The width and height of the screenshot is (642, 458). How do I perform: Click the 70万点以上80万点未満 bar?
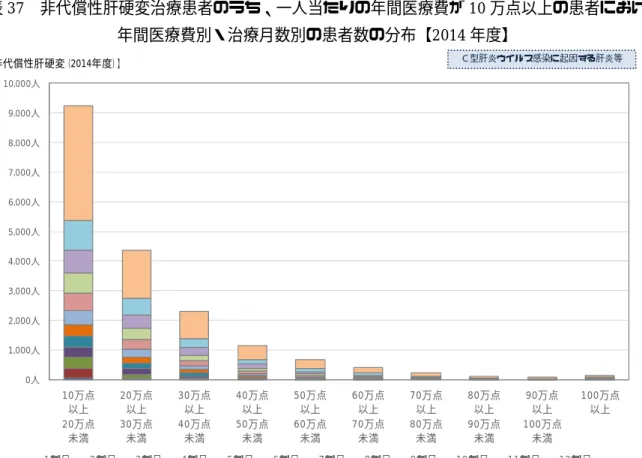coord(426,376)
